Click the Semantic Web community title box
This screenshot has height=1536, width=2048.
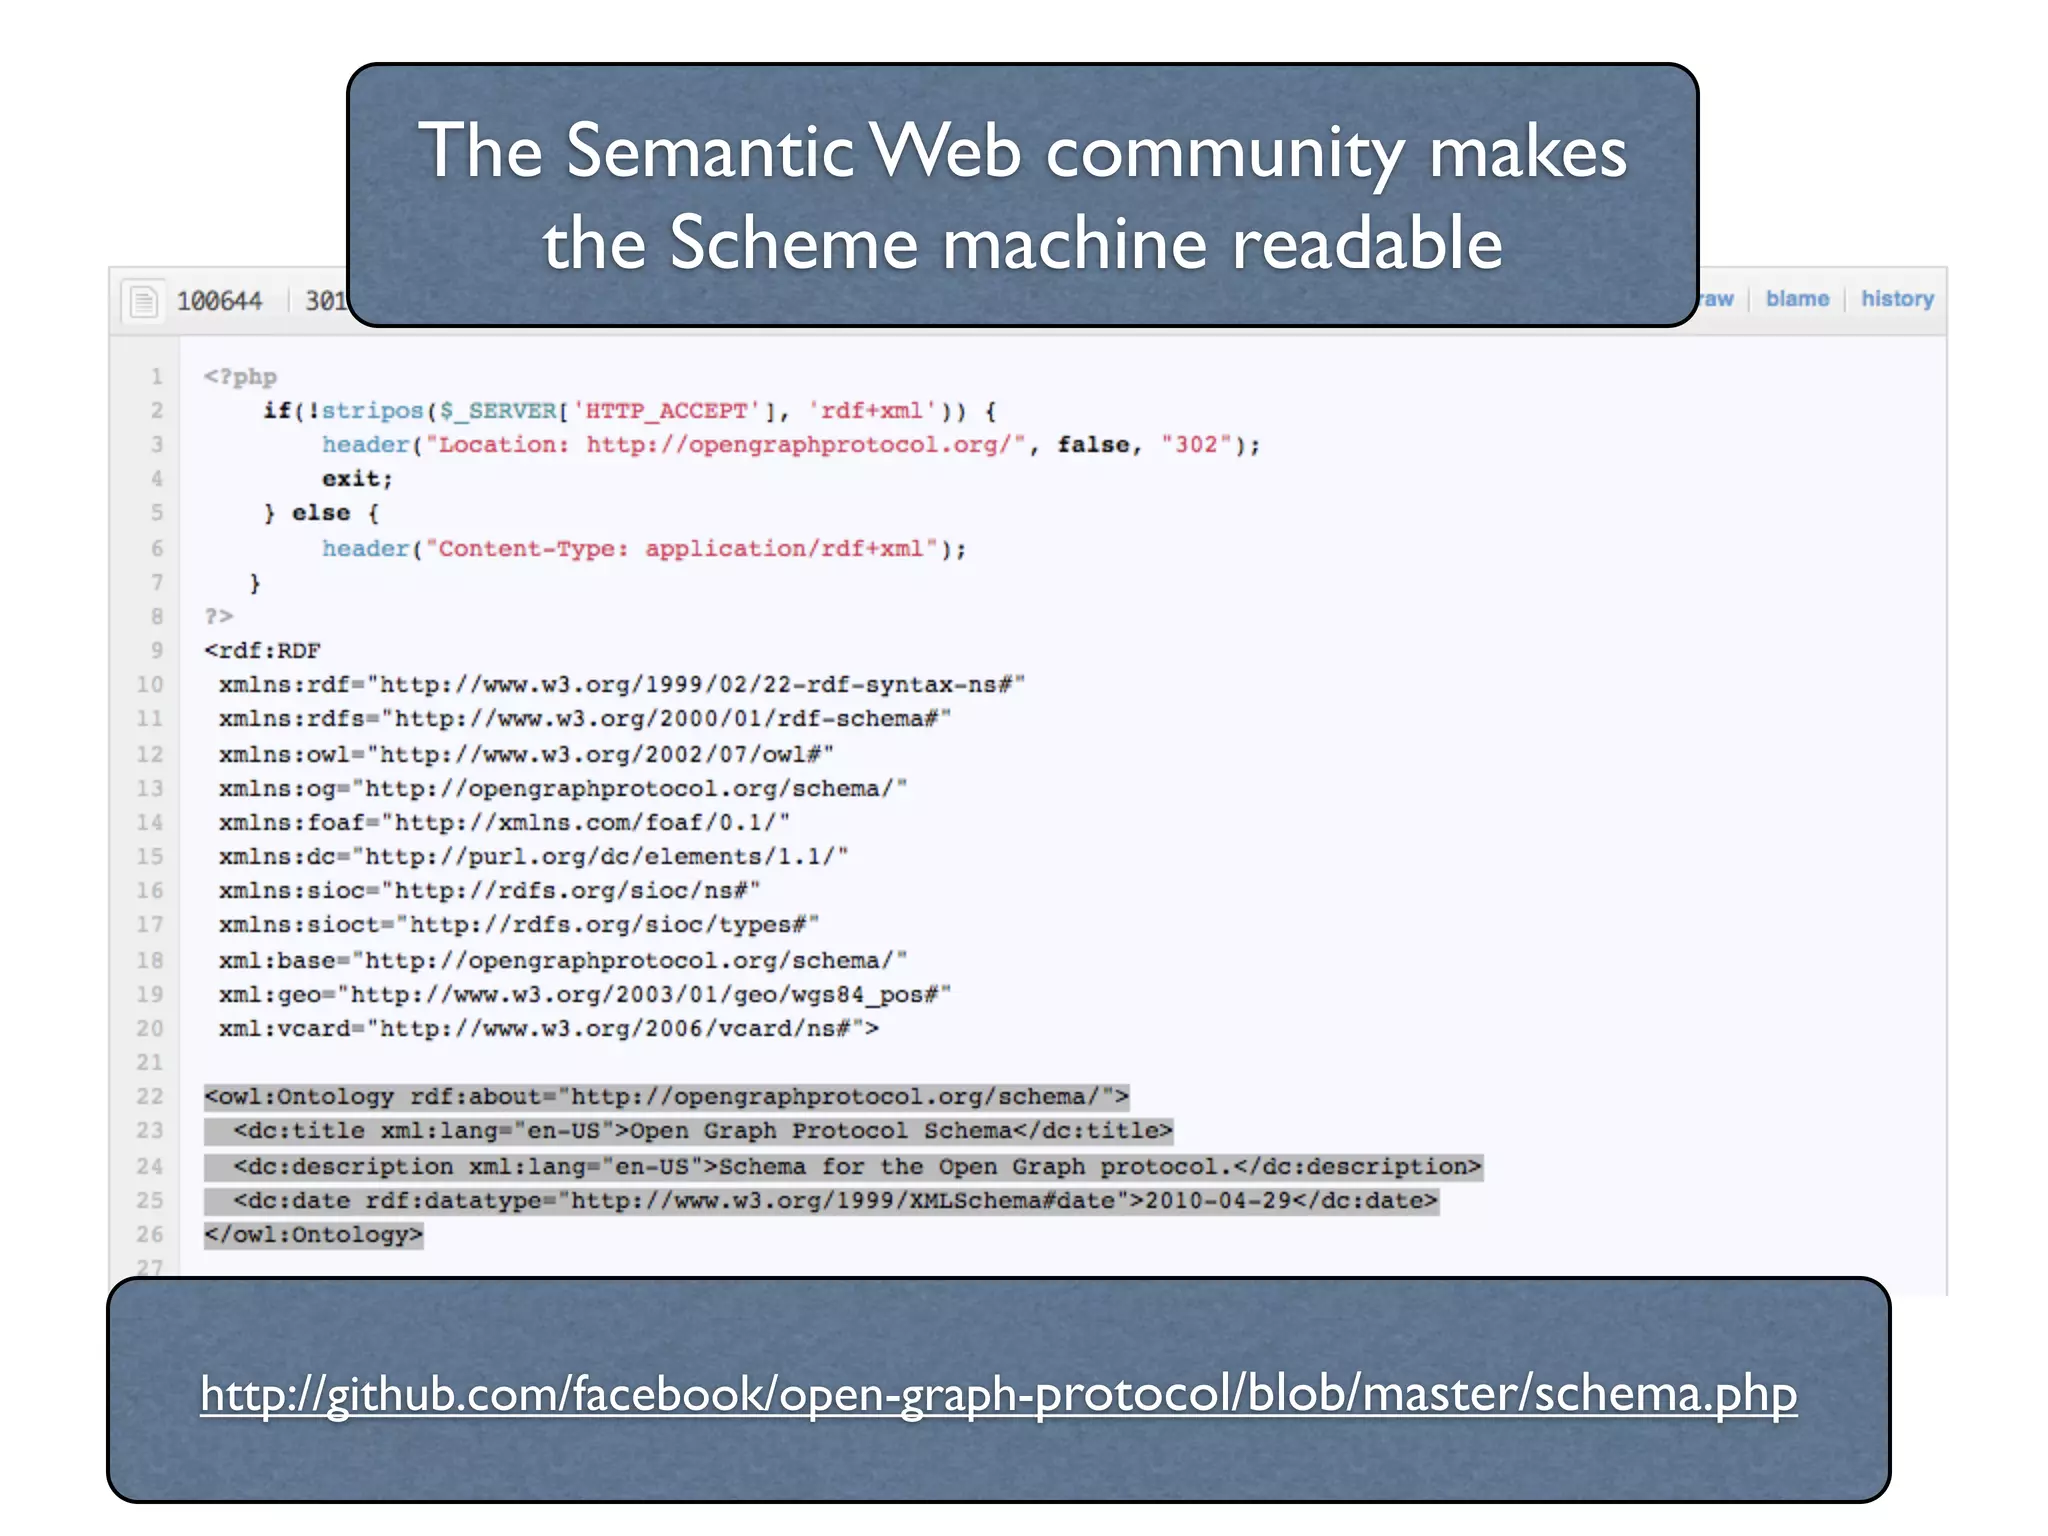click(x=1022, y=195)
